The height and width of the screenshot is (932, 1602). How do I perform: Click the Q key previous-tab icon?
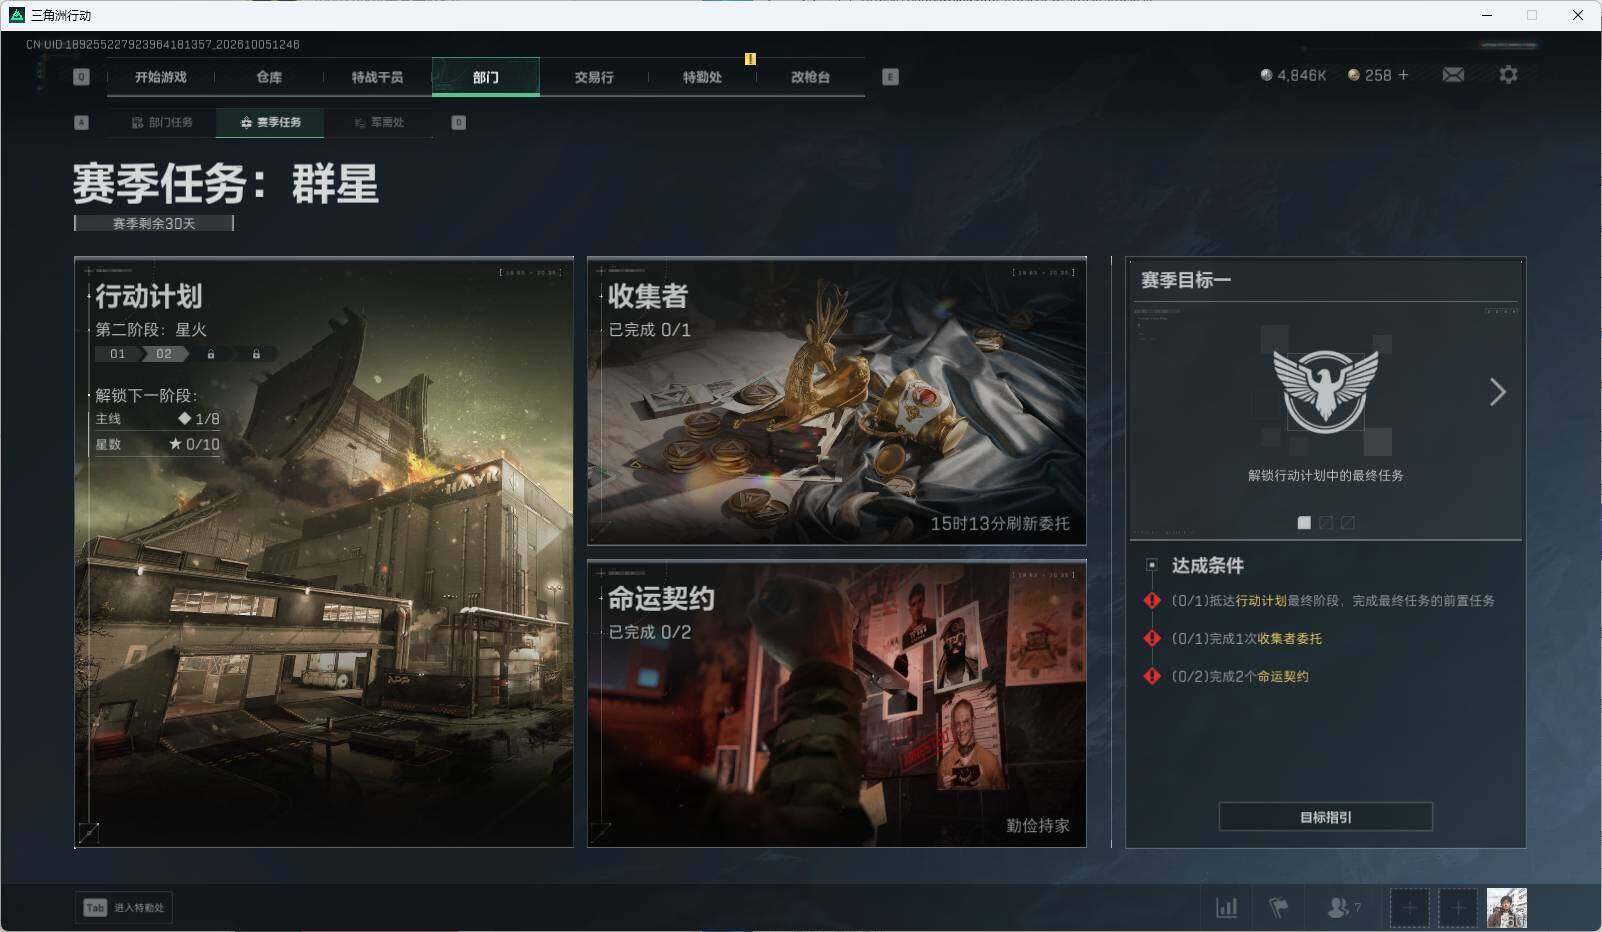point(82,77)
